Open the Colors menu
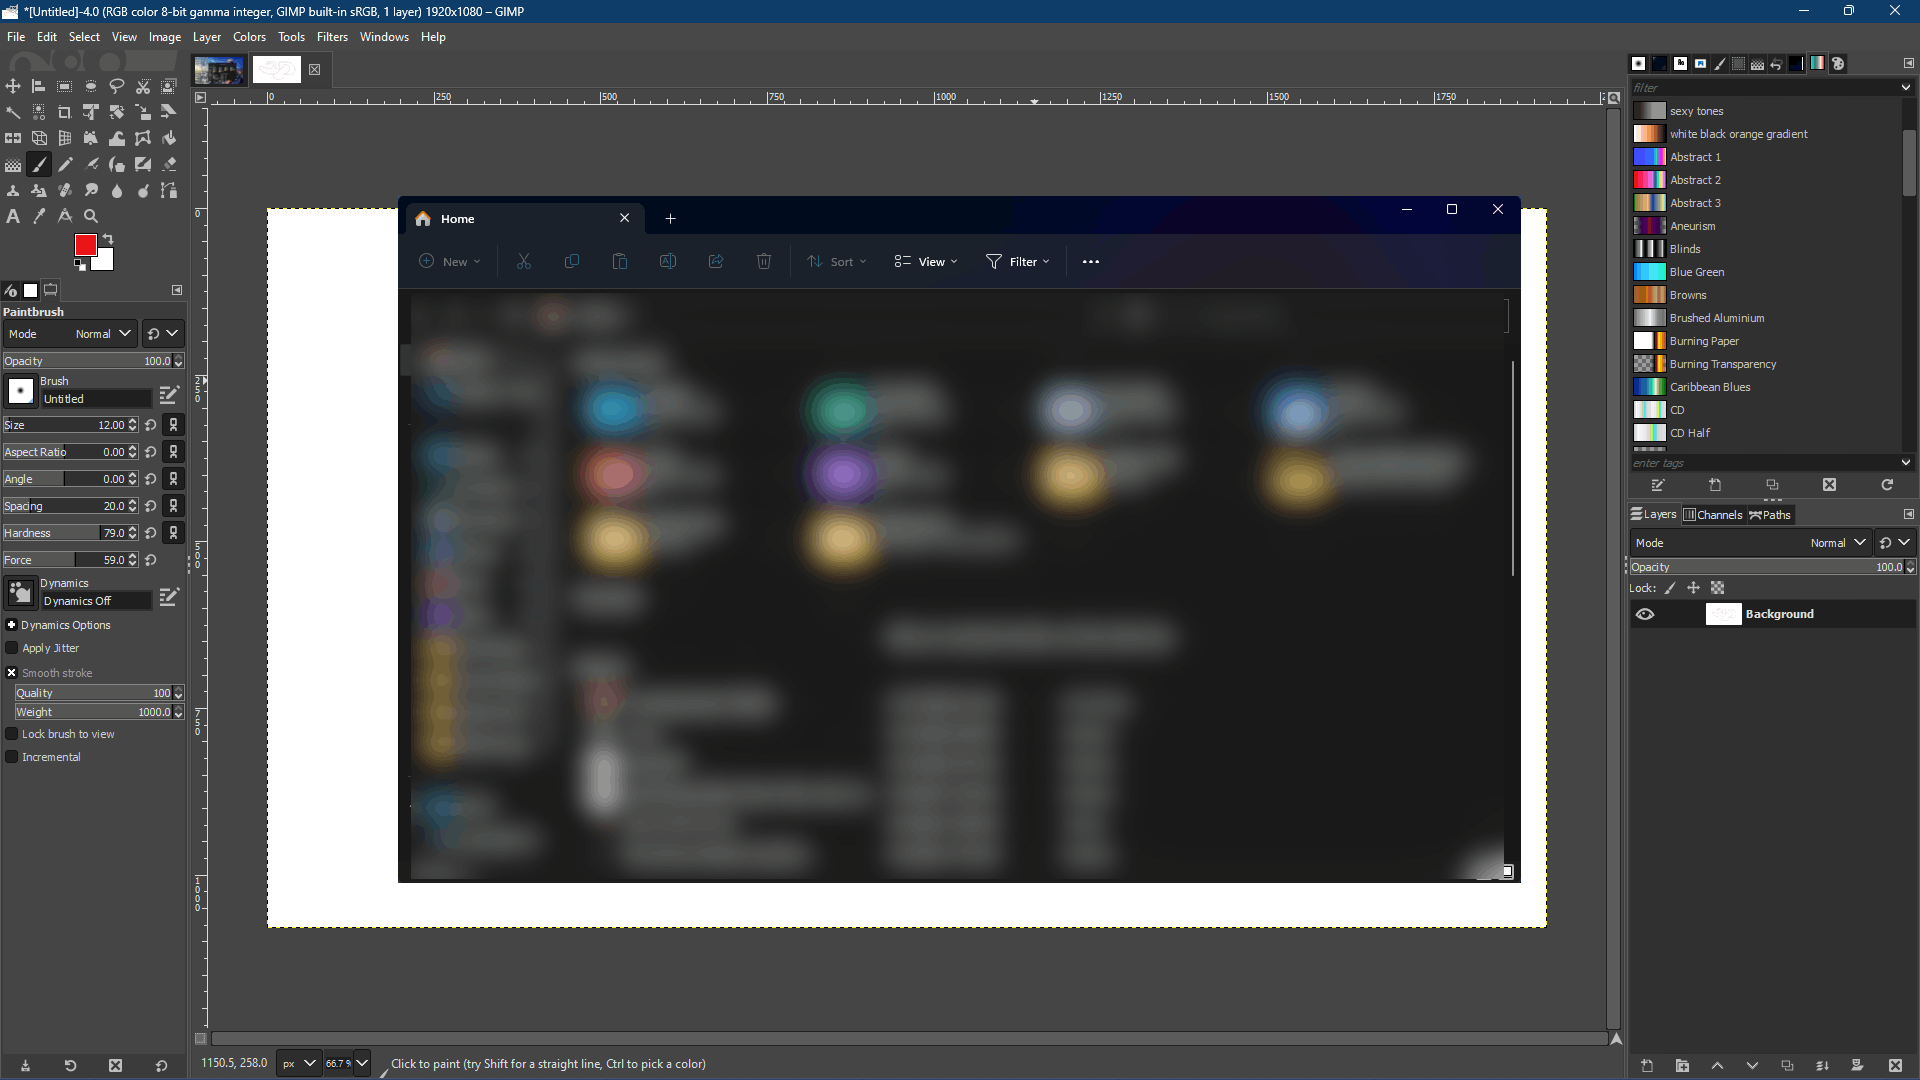Image resolution: width=1920 pixels, height=1080 pixels. coord(249,37)
